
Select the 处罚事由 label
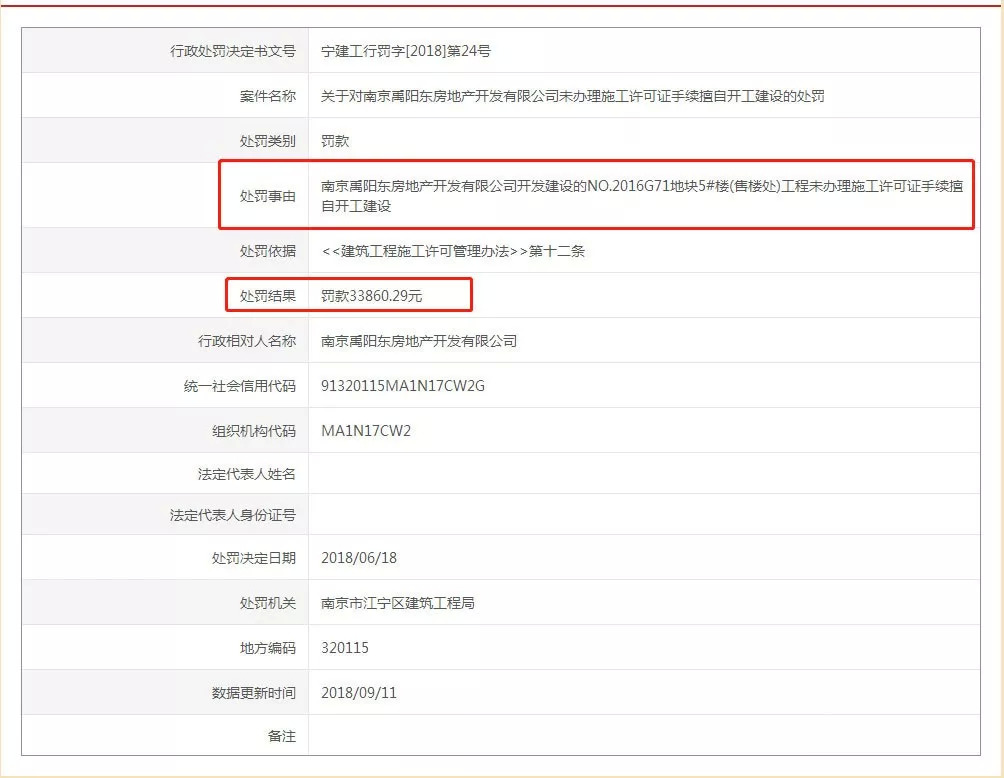coord(268,196)
